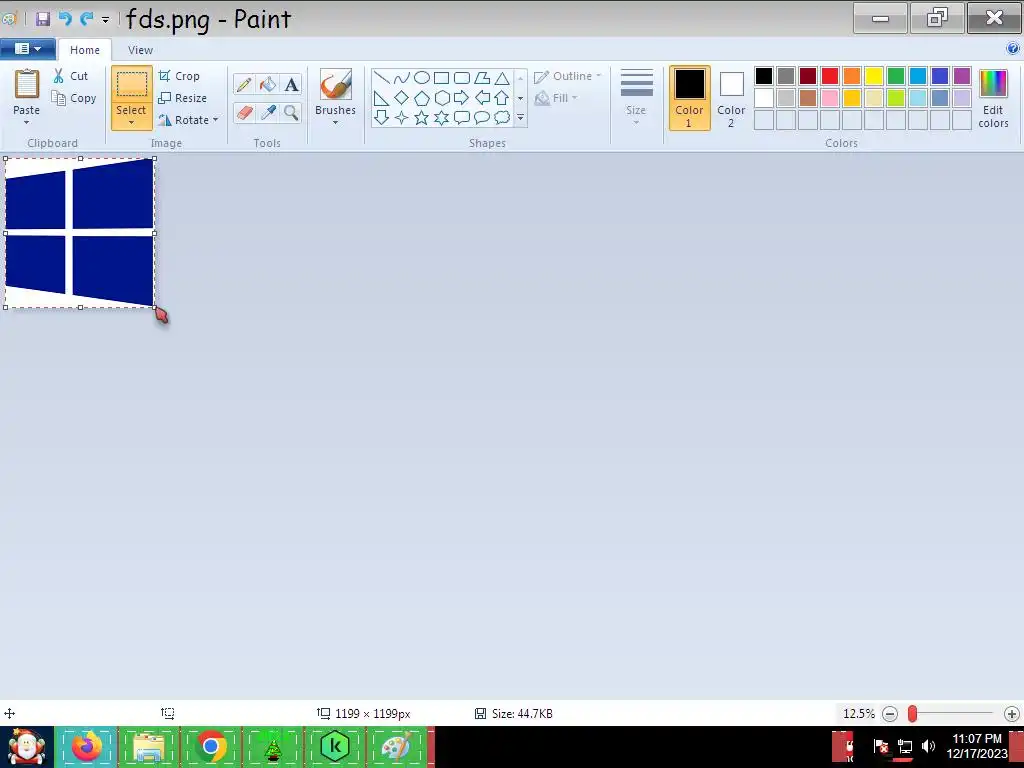The width and height of the screenshot is (1024, 768).
Task: Choose the Rectangle shape
Action: coord(442,78)
